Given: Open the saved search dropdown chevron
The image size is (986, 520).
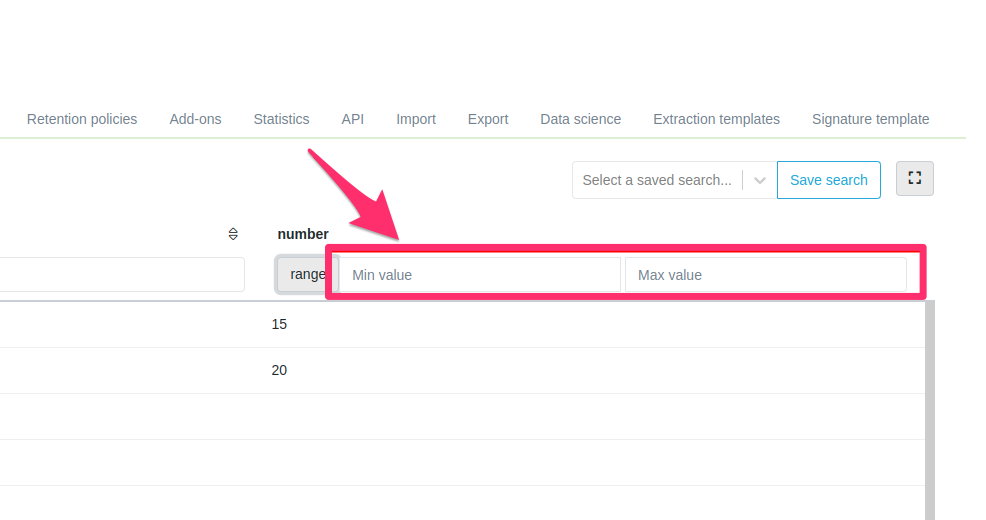Looking at the screenshot, I should 760,180.
